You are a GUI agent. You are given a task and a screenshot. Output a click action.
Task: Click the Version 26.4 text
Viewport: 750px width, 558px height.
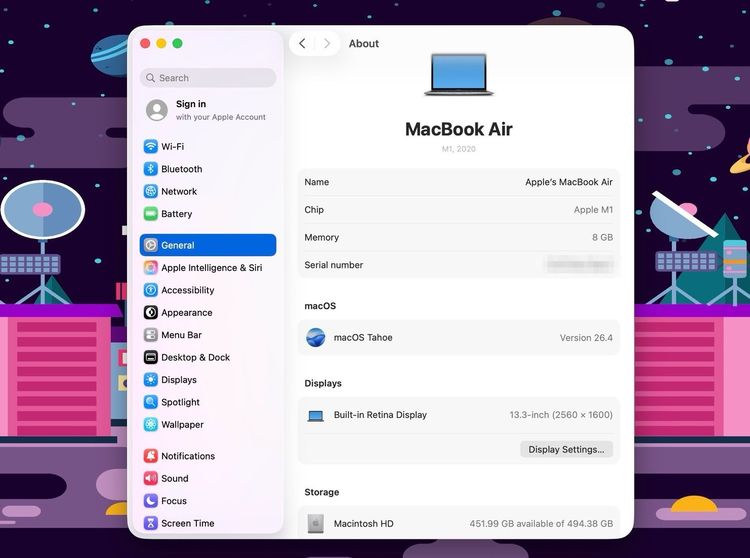coord(586,338)
